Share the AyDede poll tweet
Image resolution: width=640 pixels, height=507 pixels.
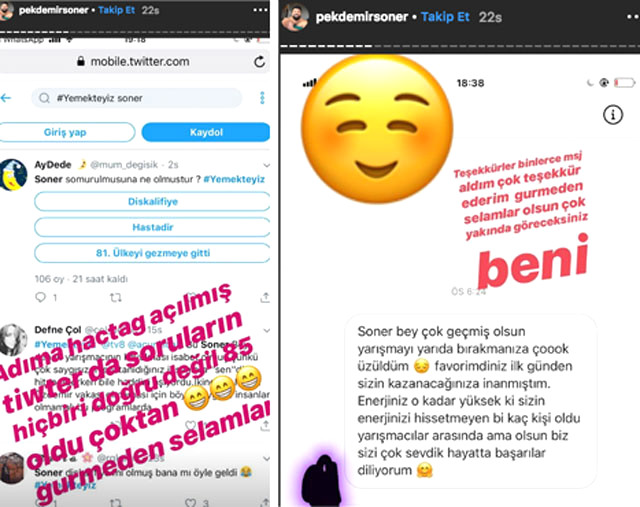pos(265,297)
